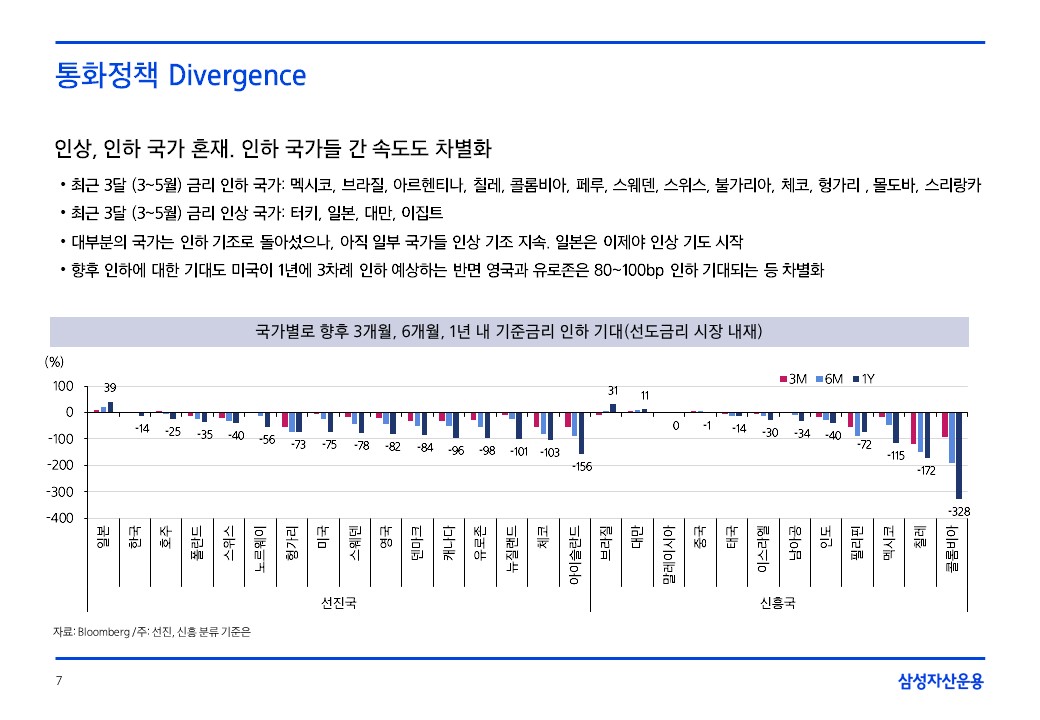Select the 브라질 bar labeled 31
Image resolution: width=1040 pixels, height=720 pixels.
coord(613,407)
